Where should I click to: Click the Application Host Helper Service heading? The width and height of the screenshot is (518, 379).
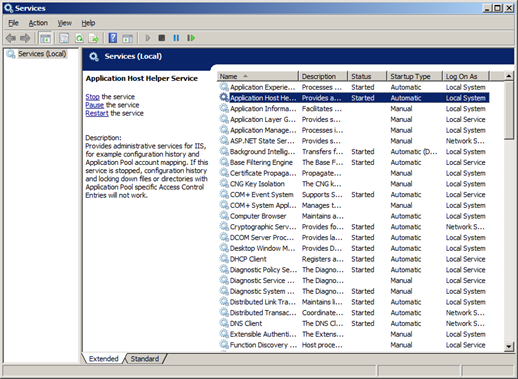tap(142, 78)
